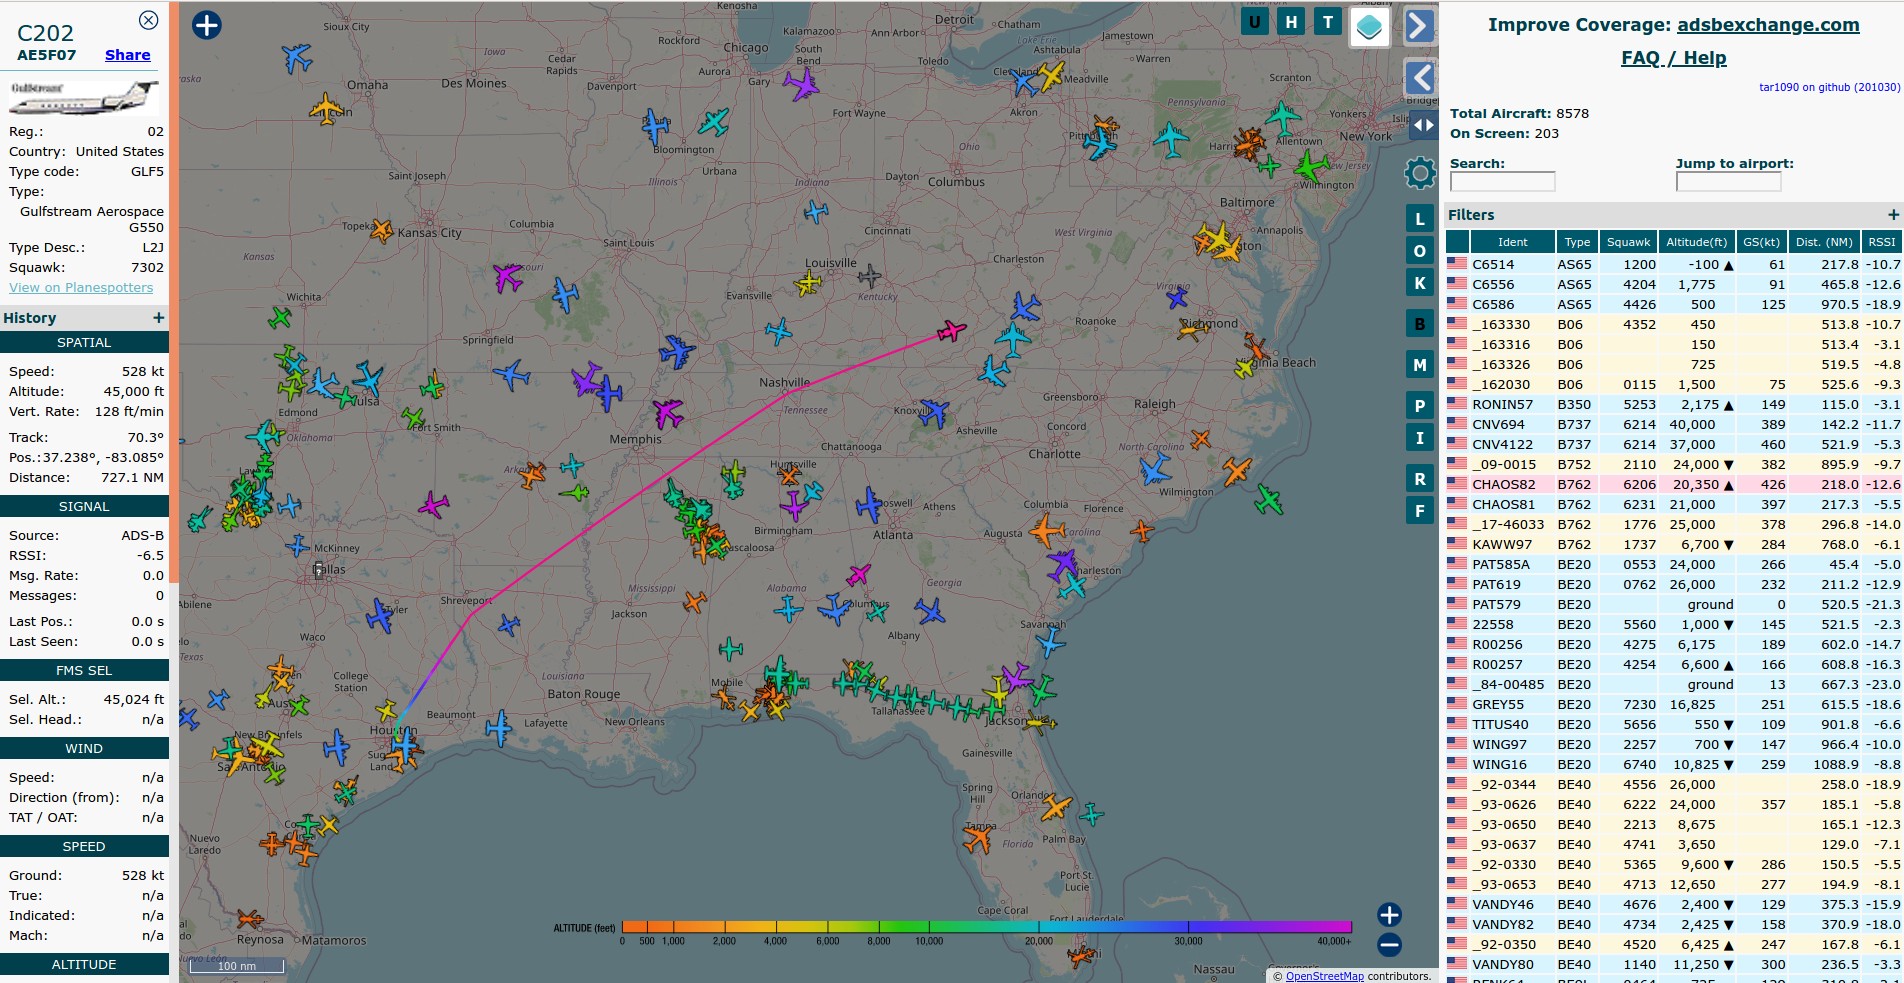
Task: Sort table by Type column
Action: coord(1577,242)
